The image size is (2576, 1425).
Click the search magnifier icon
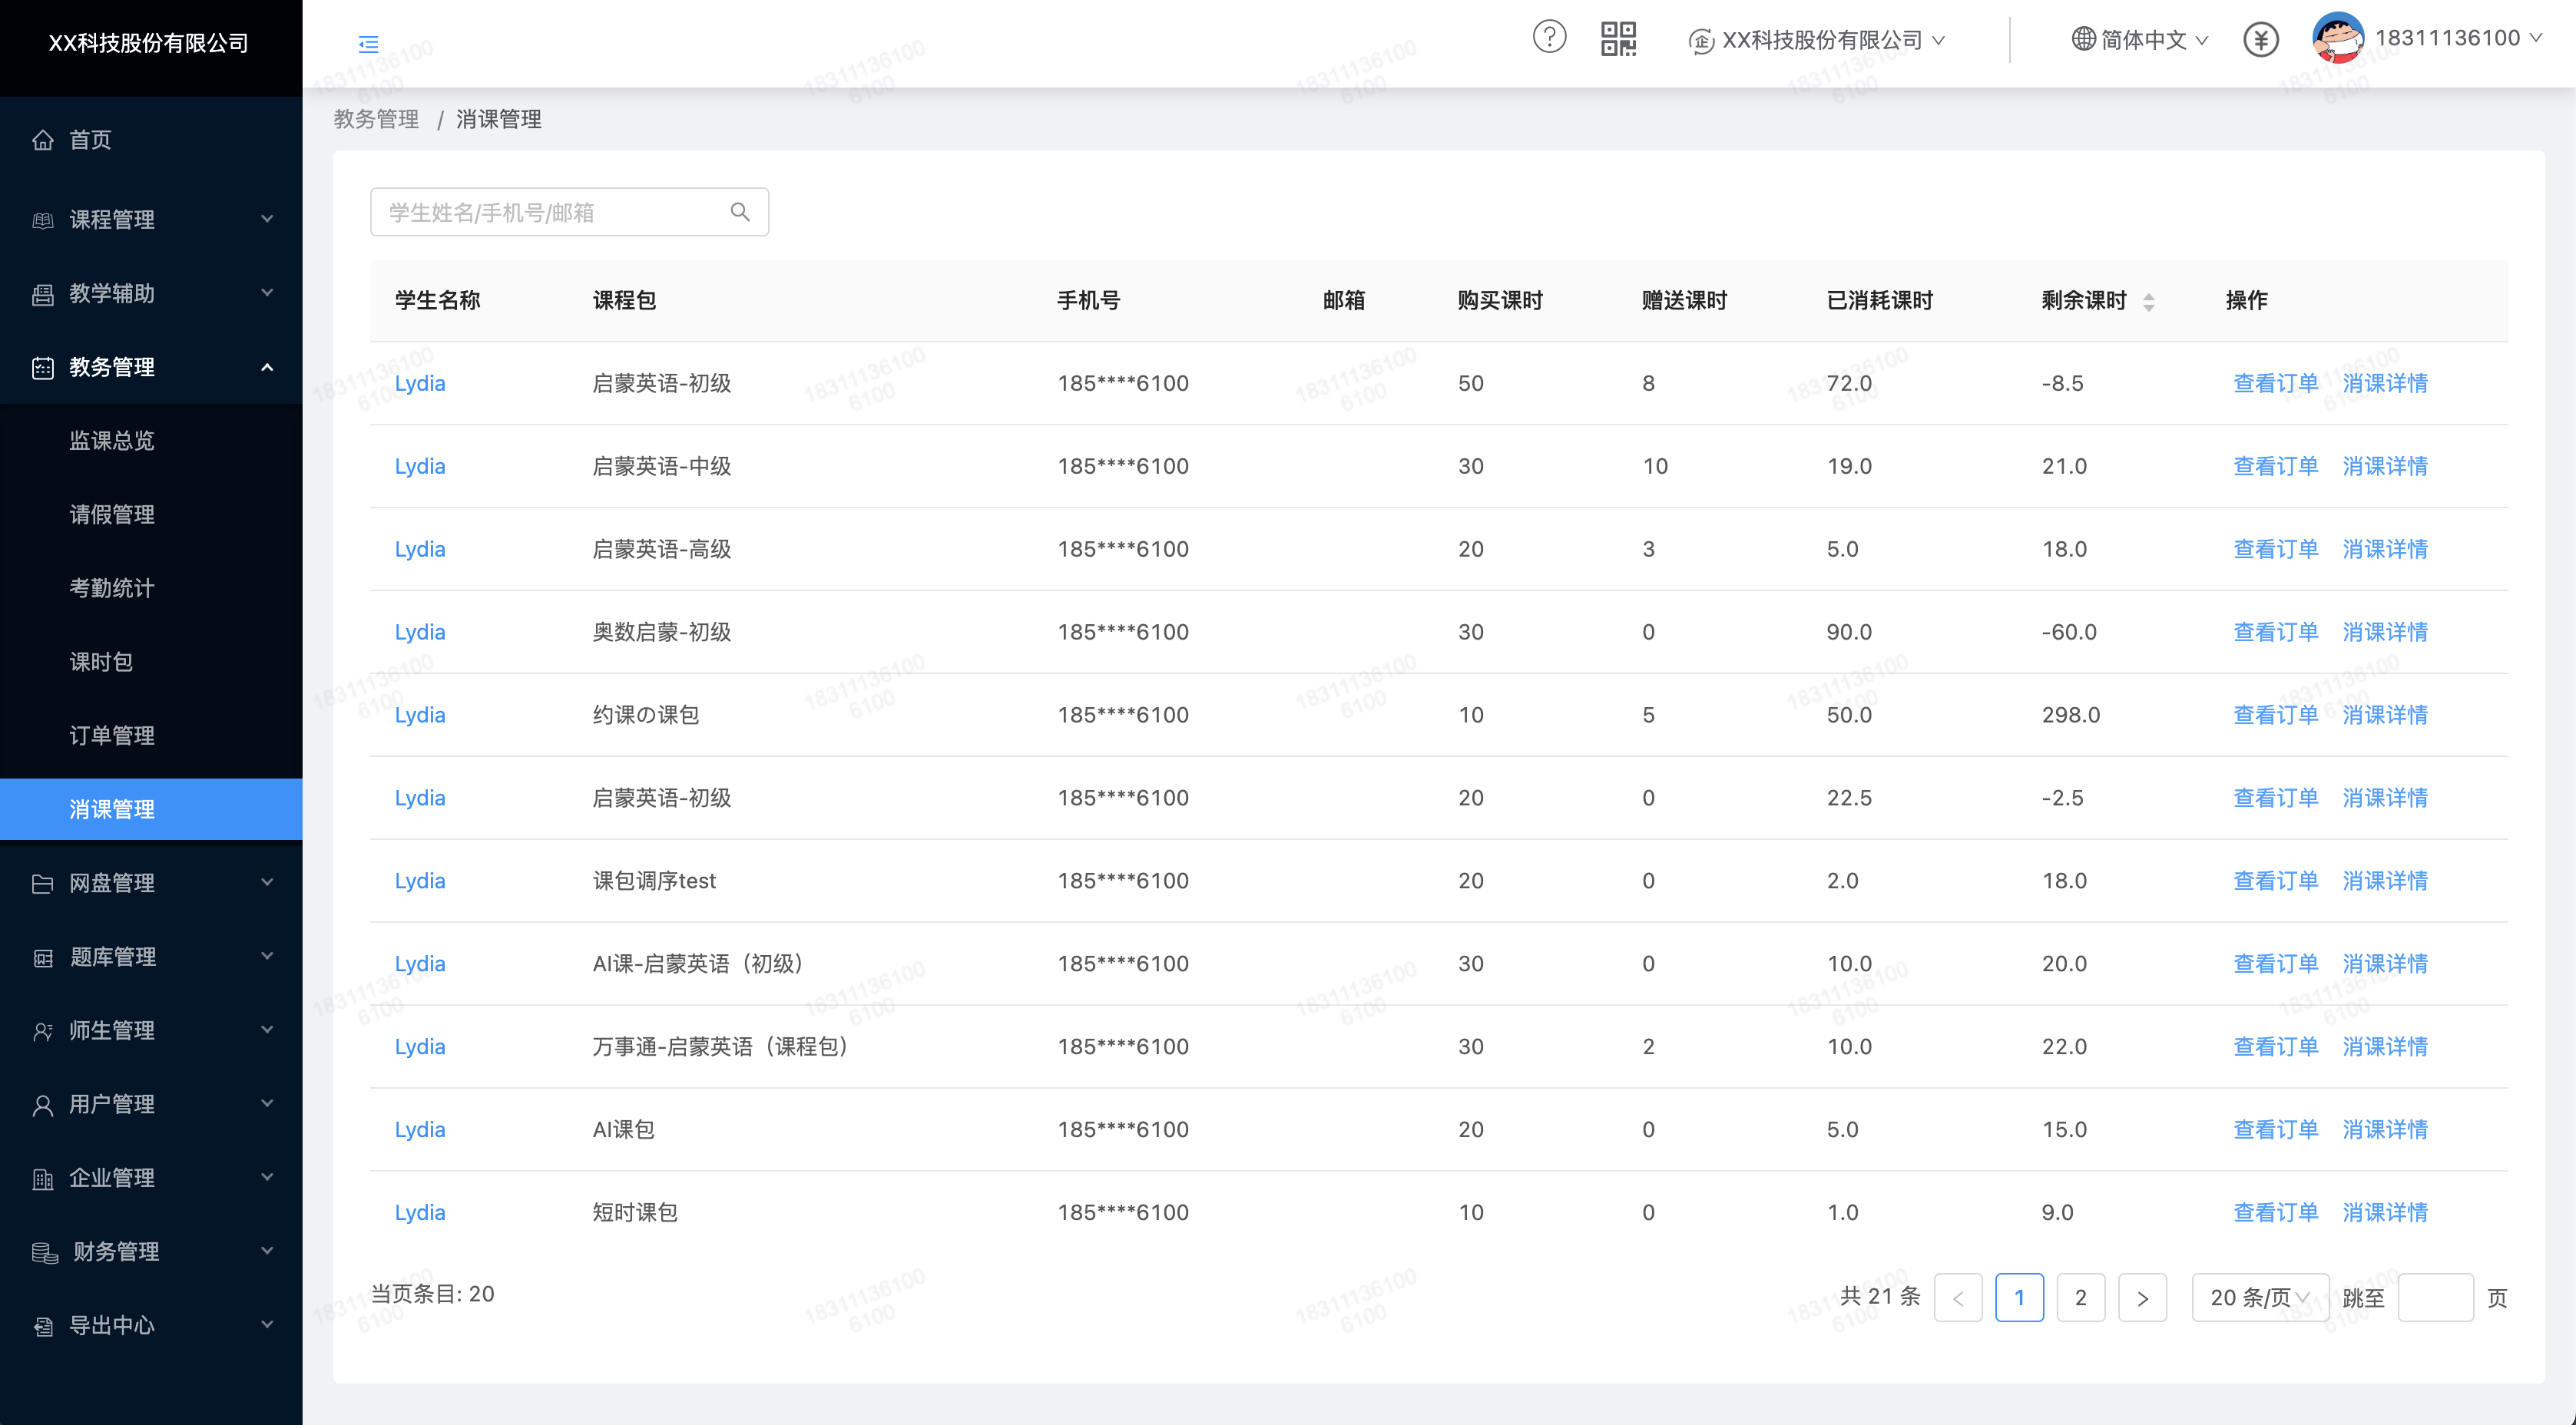pyautogui.click(x=740, y=212)
